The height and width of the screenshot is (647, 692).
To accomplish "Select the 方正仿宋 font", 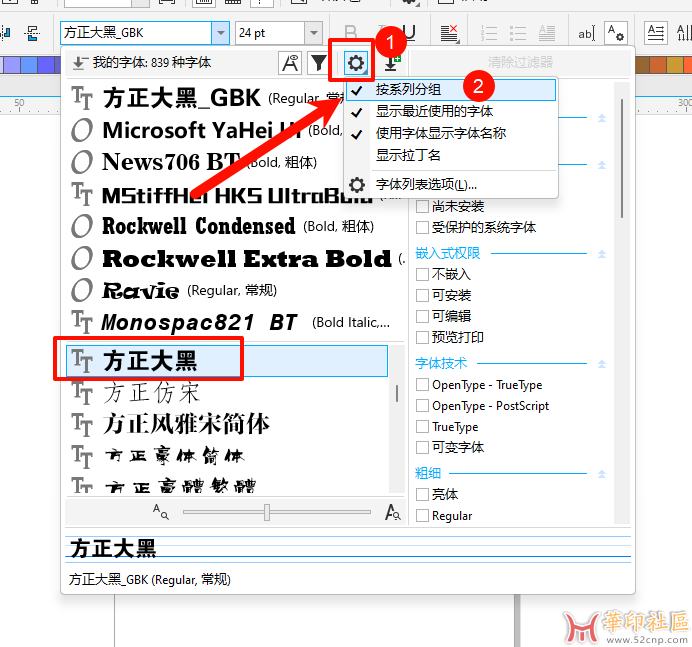I will 227,392.
